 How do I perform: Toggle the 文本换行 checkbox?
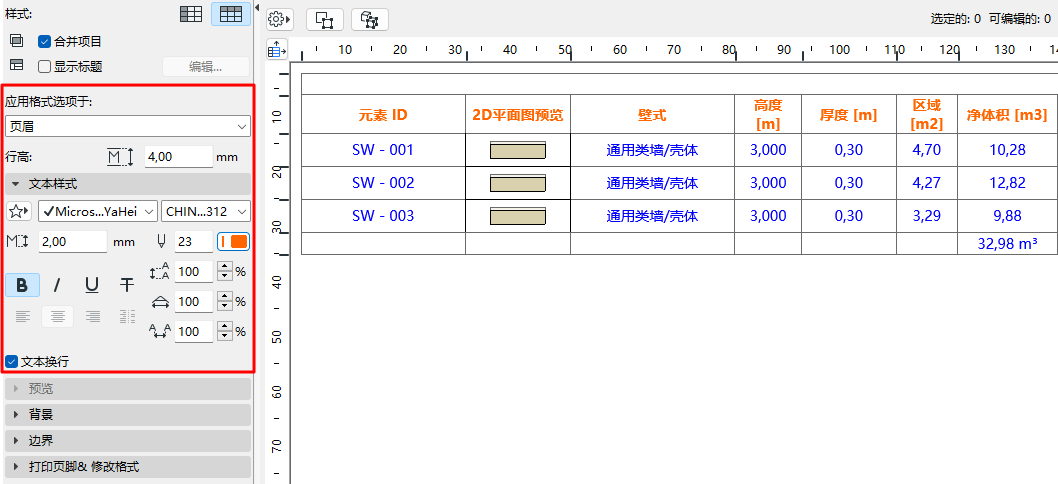coord(11,362)
